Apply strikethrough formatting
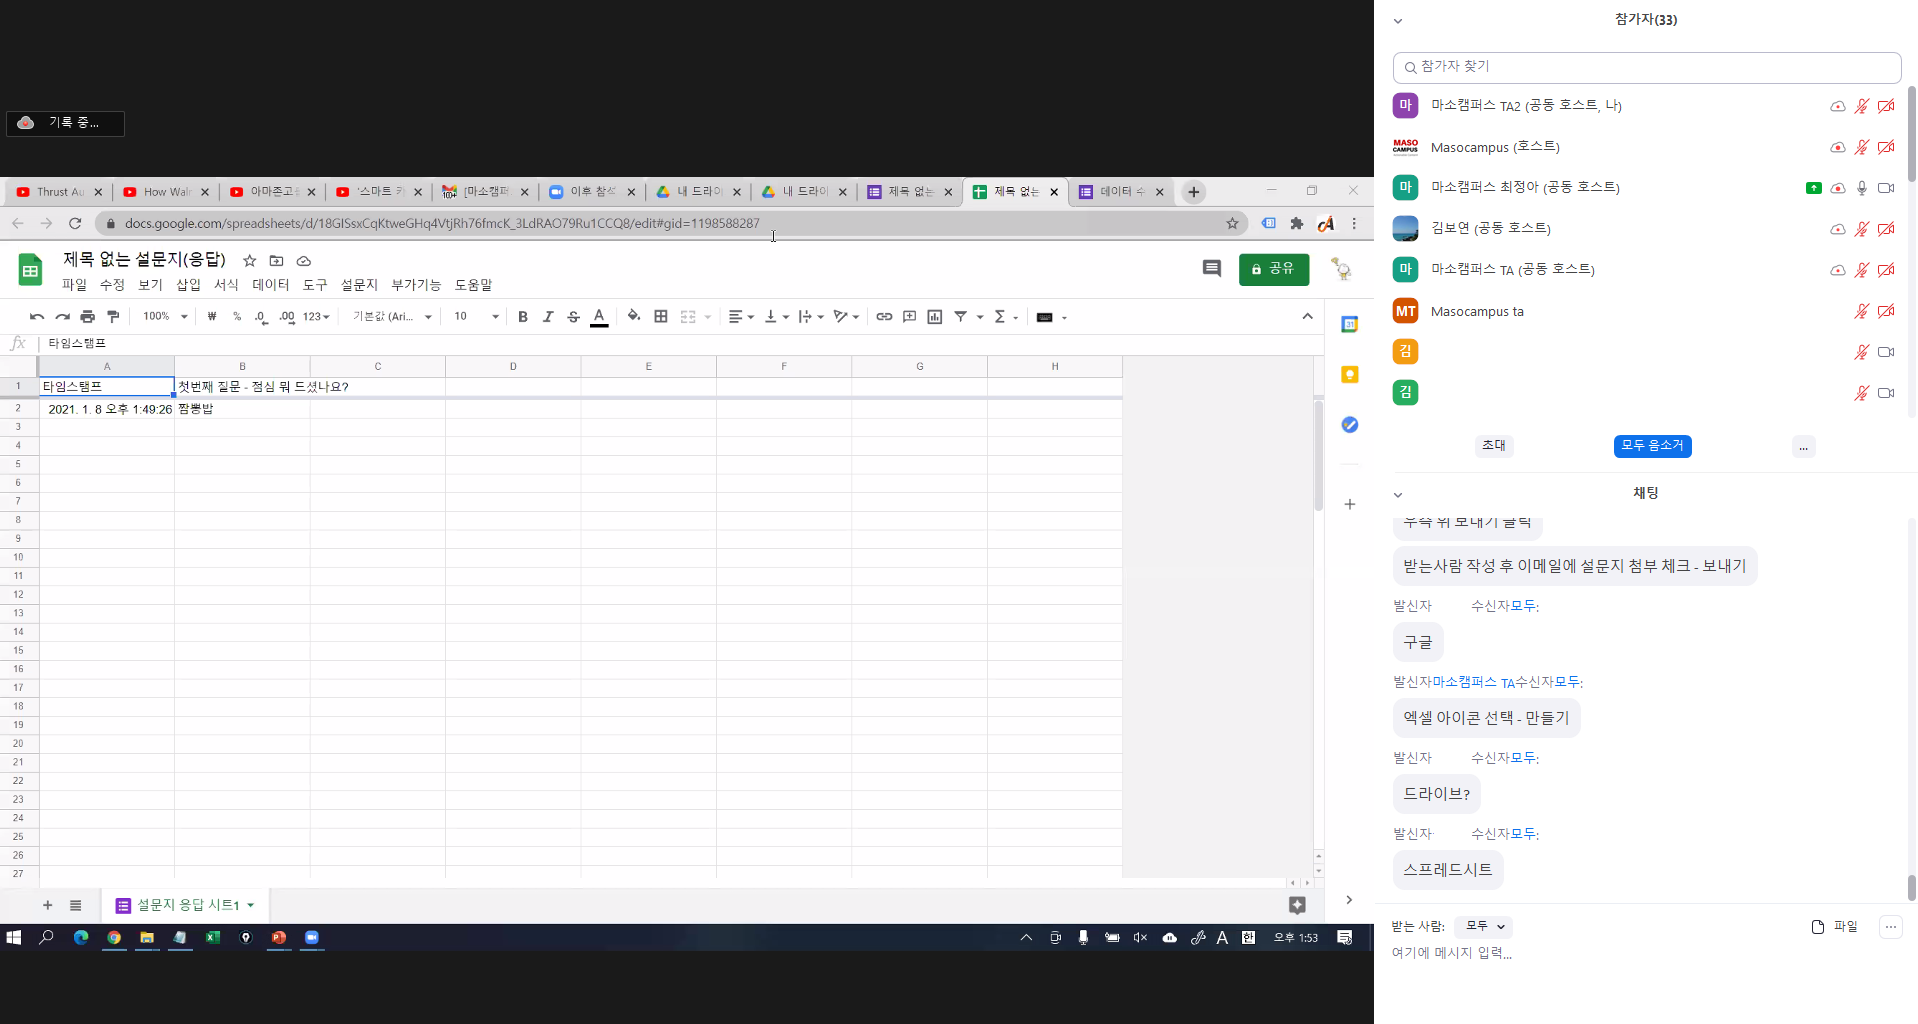1918x1024 pixels. coord(573,317)
